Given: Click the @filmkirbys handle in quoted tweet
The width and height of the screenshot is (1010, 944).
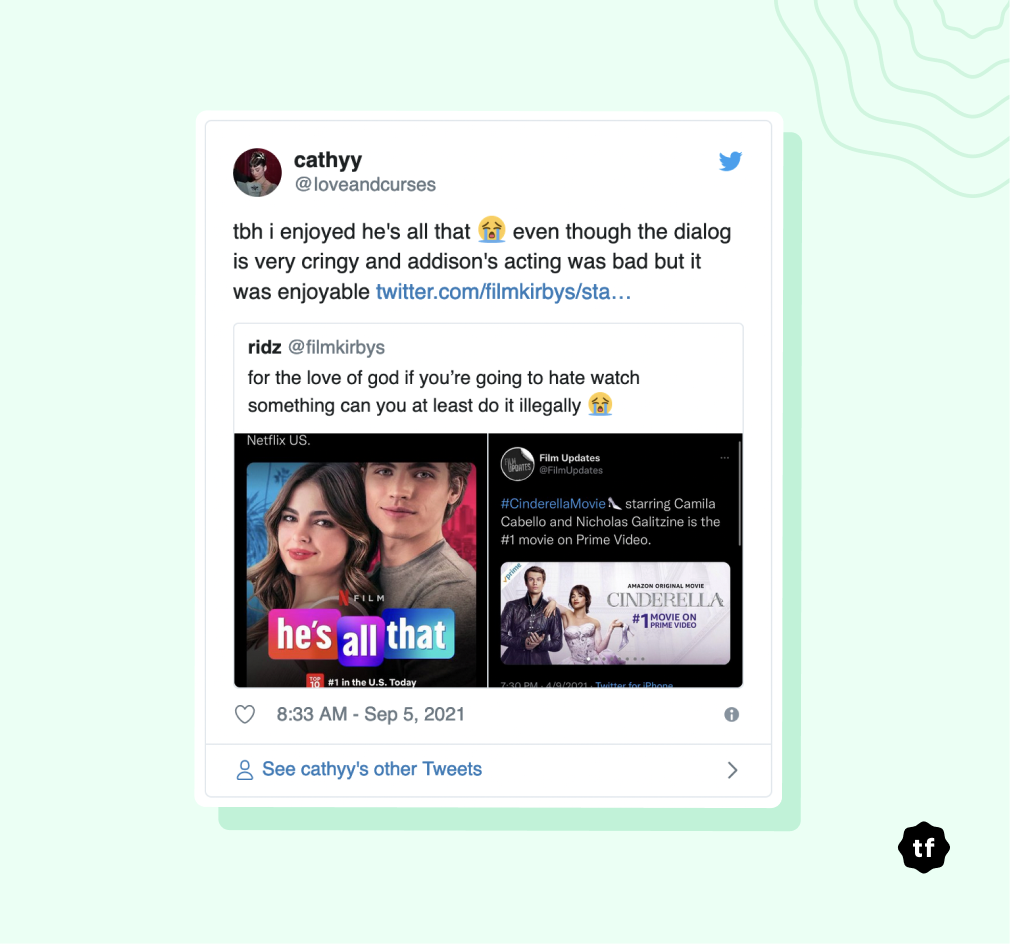Looking at the screenshot, I should [336, 347].
